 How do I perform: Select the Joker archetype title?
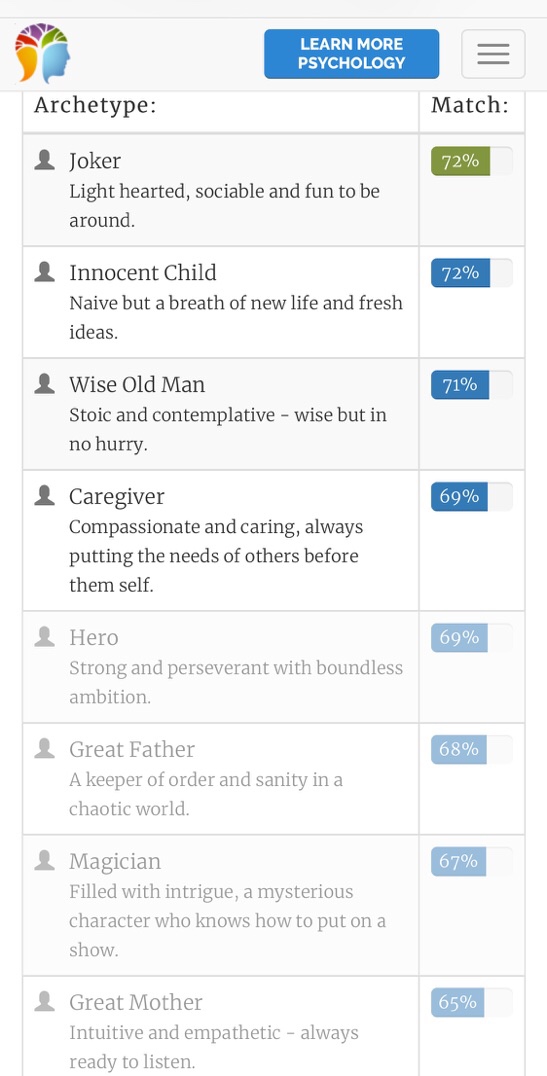pos(95,161)
